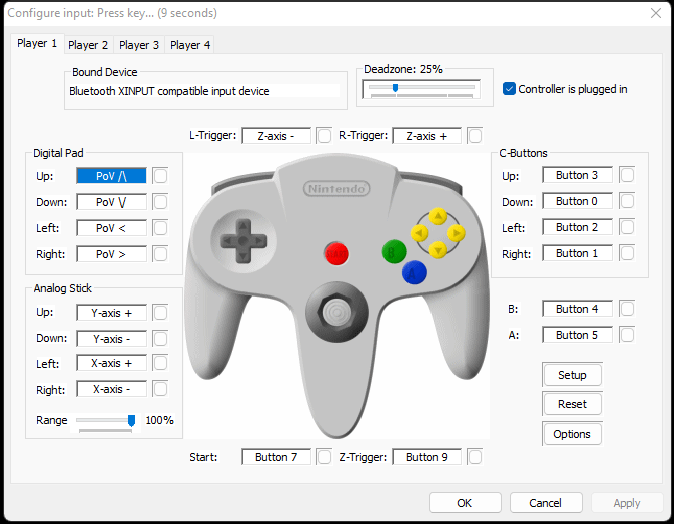Select the Digital Pad Up PoV field
The height and width of the screenshot is (524, 674).
tap(111, 176)
